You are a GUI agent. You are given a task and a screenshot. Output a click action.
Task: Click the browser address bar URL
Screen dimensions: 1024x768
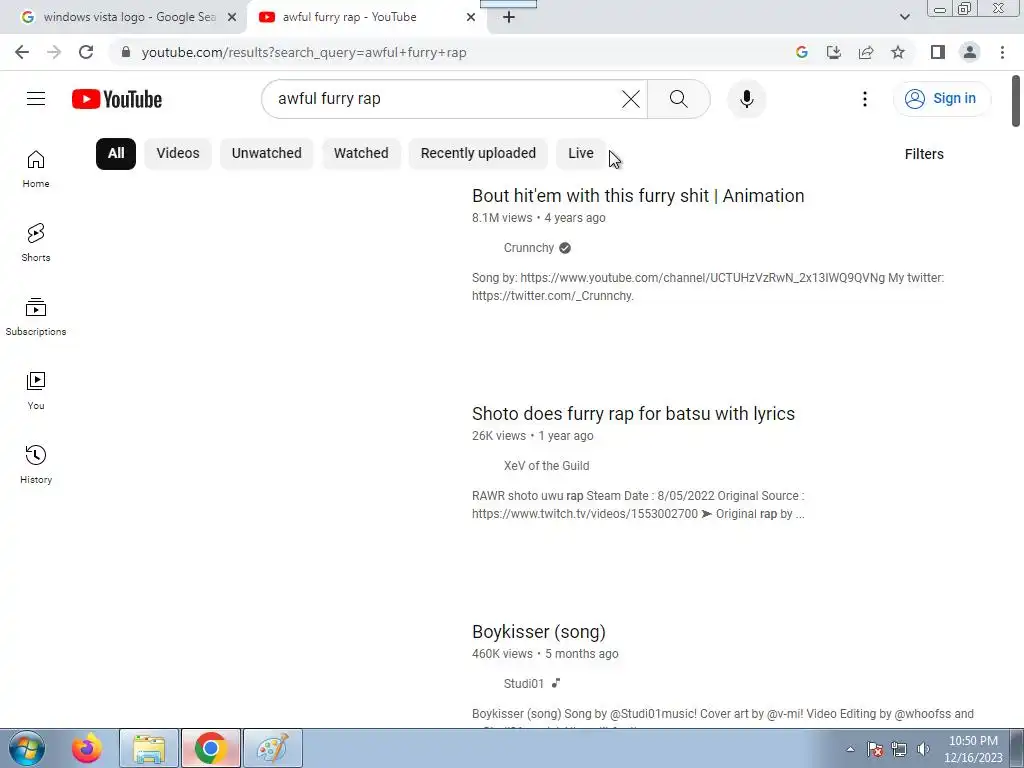[x=304, y=52]
